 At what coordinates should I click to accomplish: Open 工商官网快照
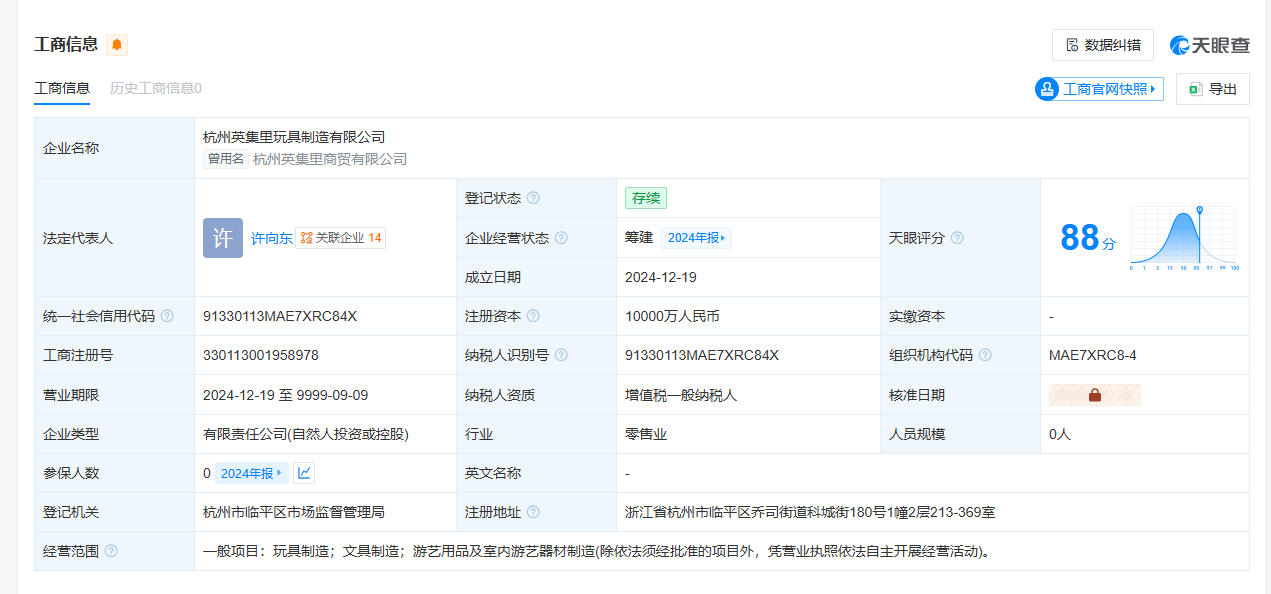pyautogui.click(x=1100, y=89)
